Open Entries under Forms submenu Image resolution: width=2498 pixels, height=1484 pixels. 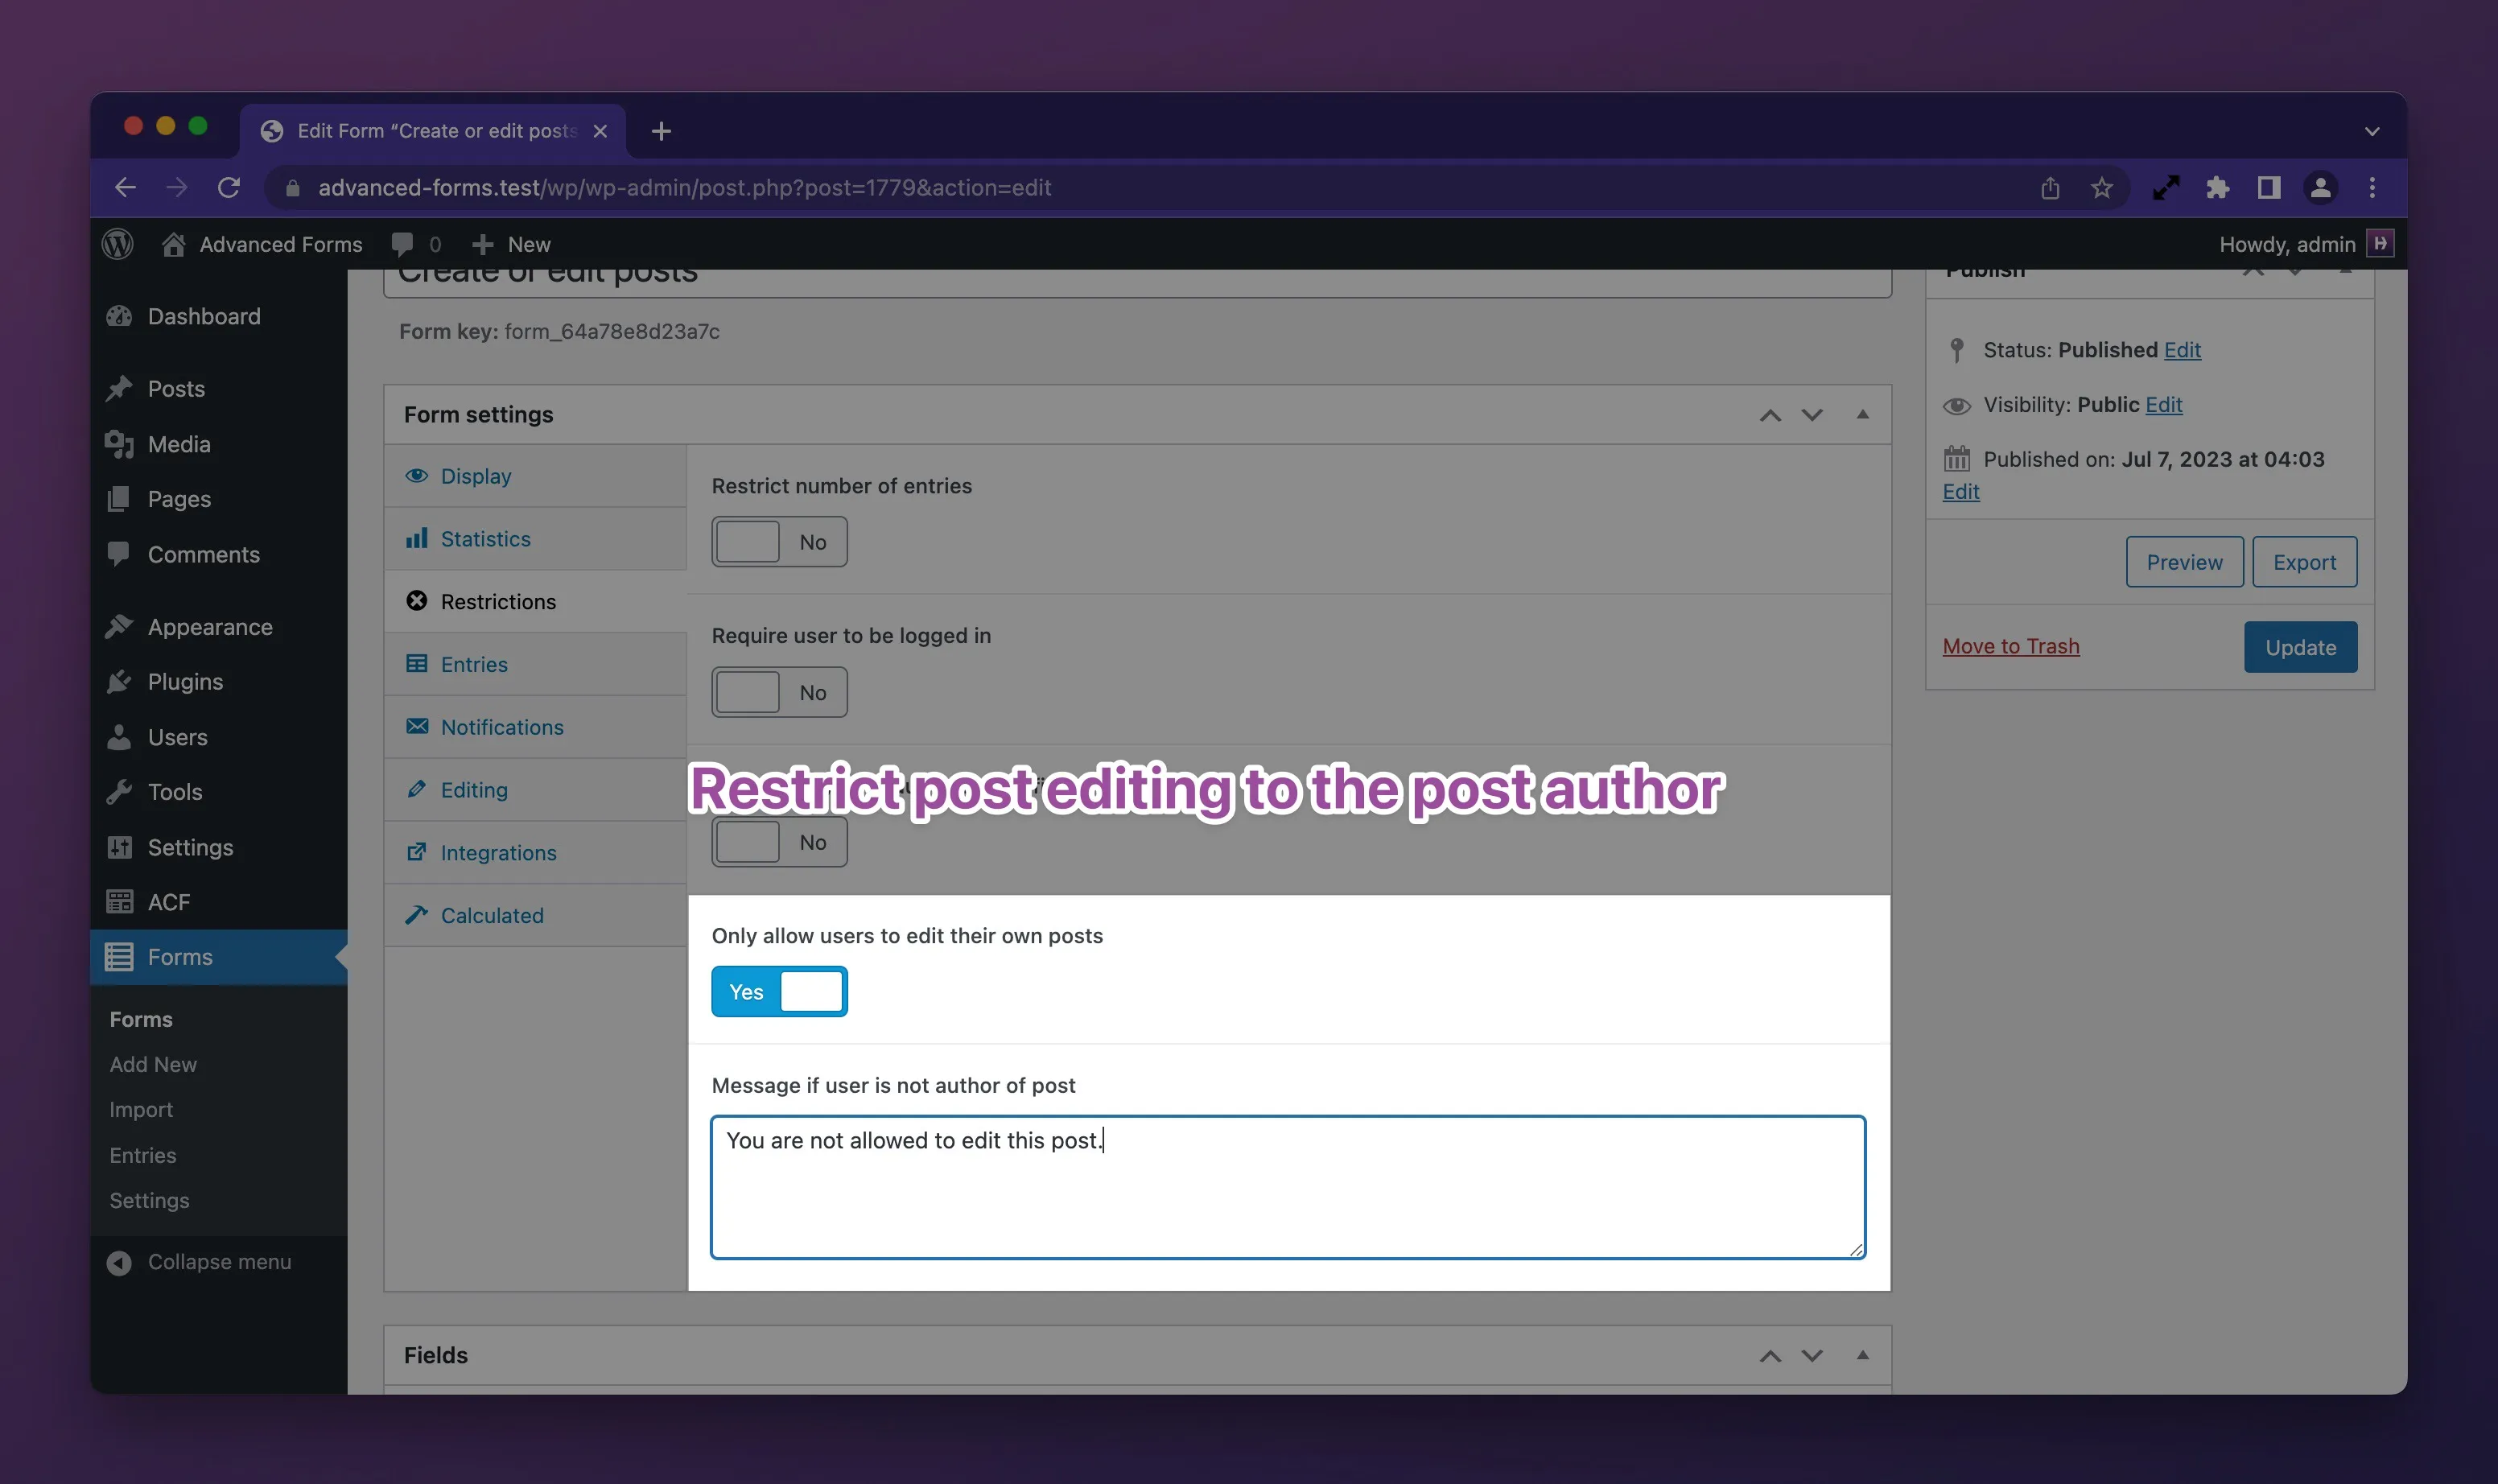(x=143, y=1155)
